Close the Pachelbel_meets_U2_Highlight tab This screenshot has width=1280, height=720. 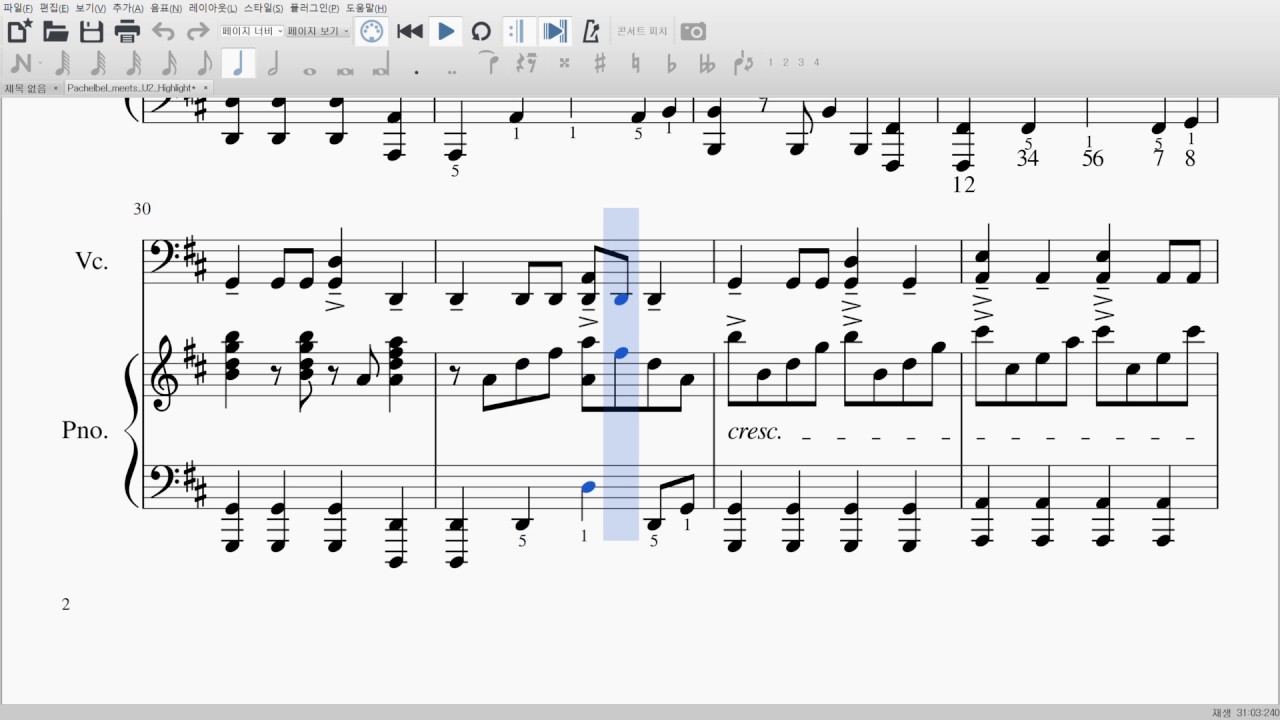point(206,88)
